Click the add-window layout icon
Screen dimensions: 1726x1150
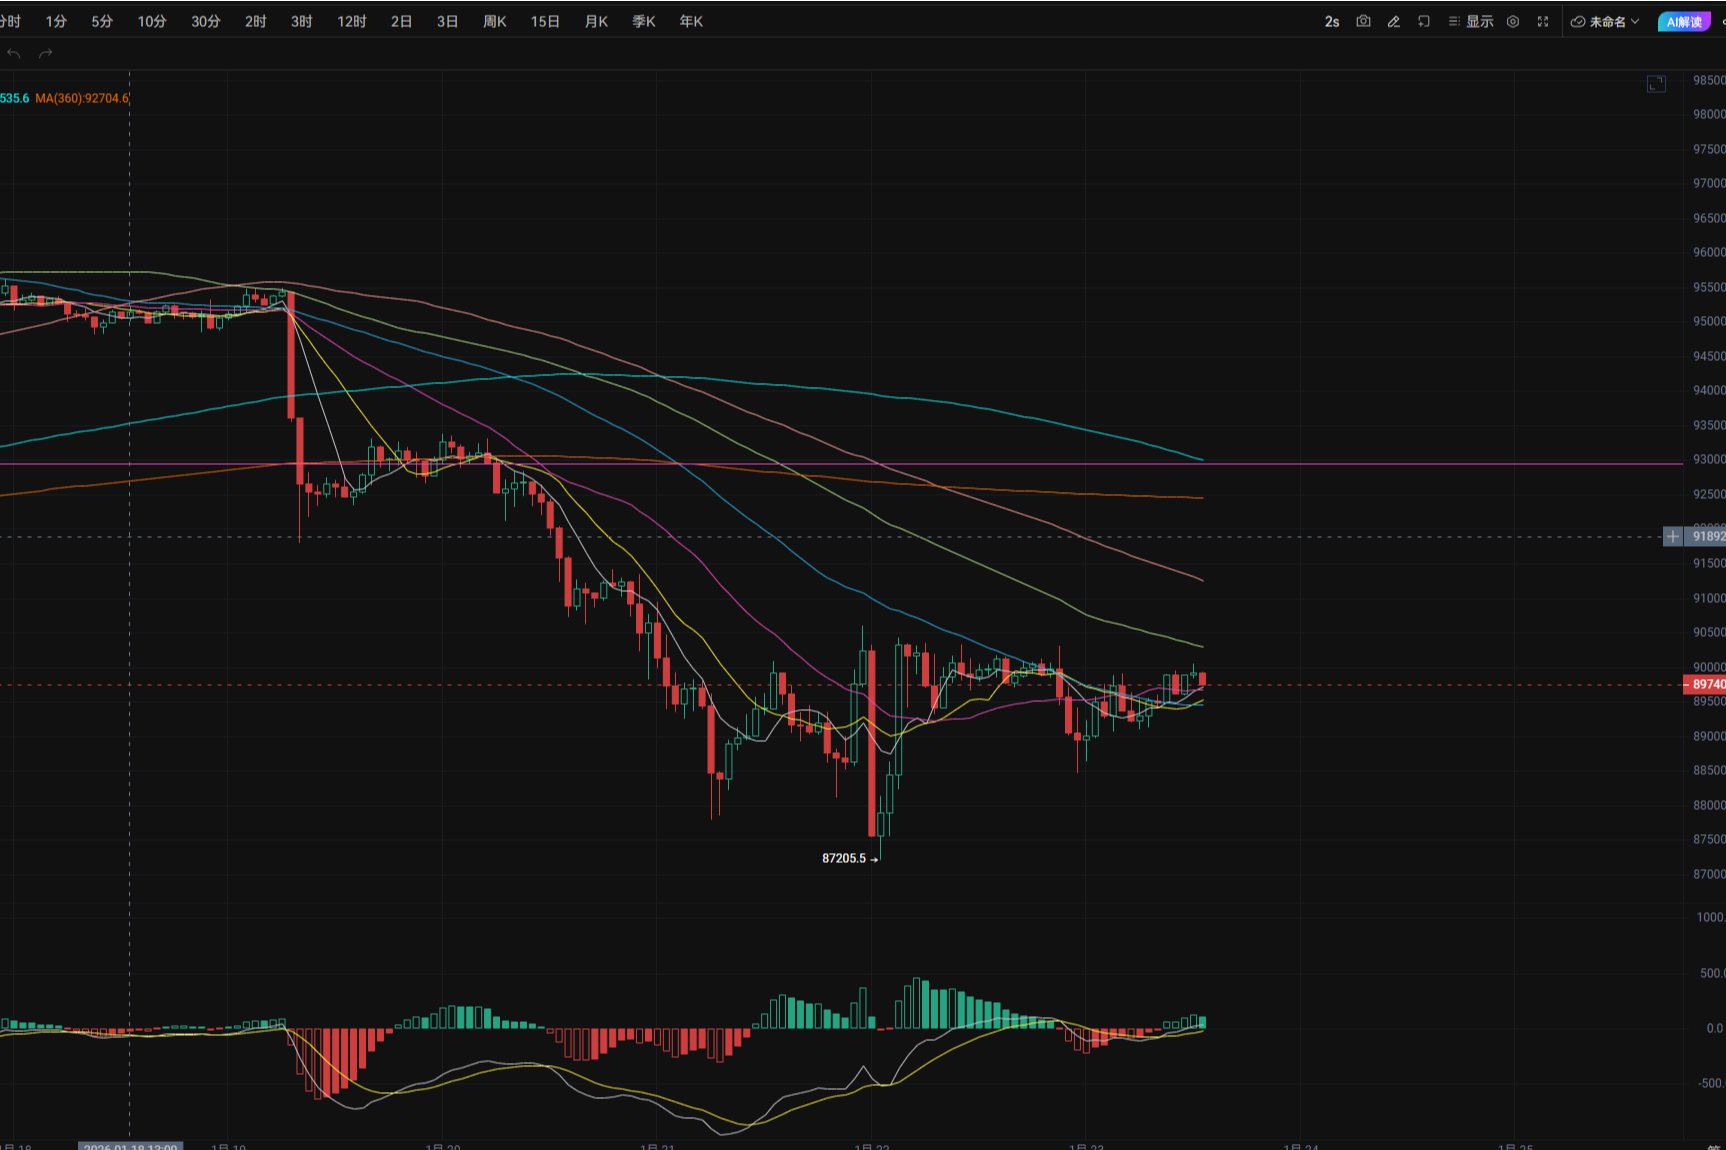(x=1424, y=21)
